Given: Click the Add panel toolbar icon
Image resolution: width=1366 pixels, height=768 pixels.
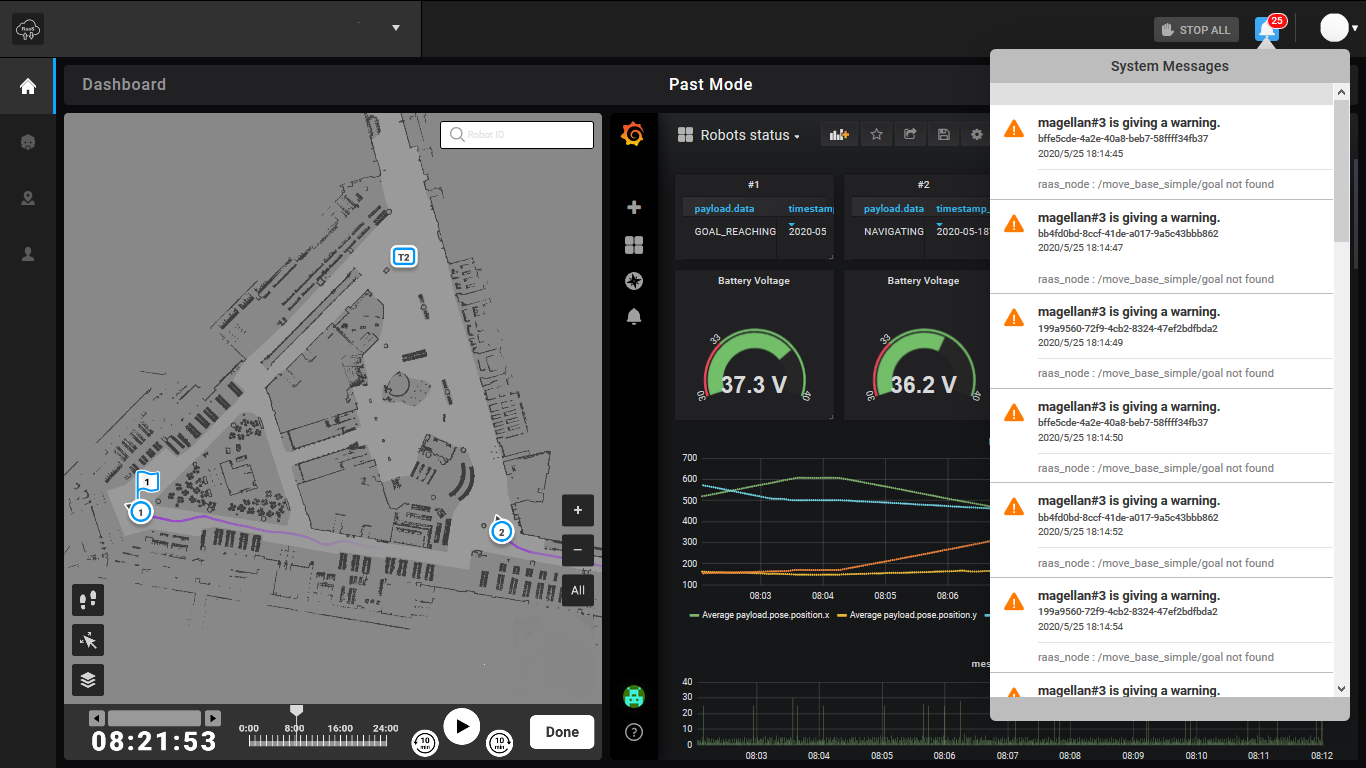Looking at the screenshot, I should click(839, 134).
